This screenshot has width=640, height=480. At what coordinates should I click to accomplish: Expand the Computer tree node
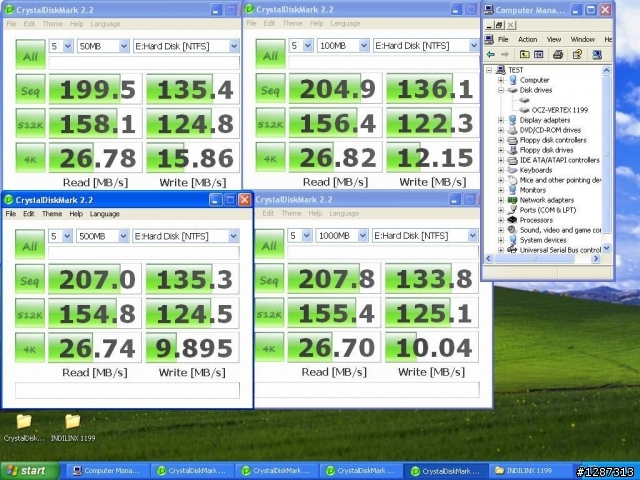(x=501, y=80)
